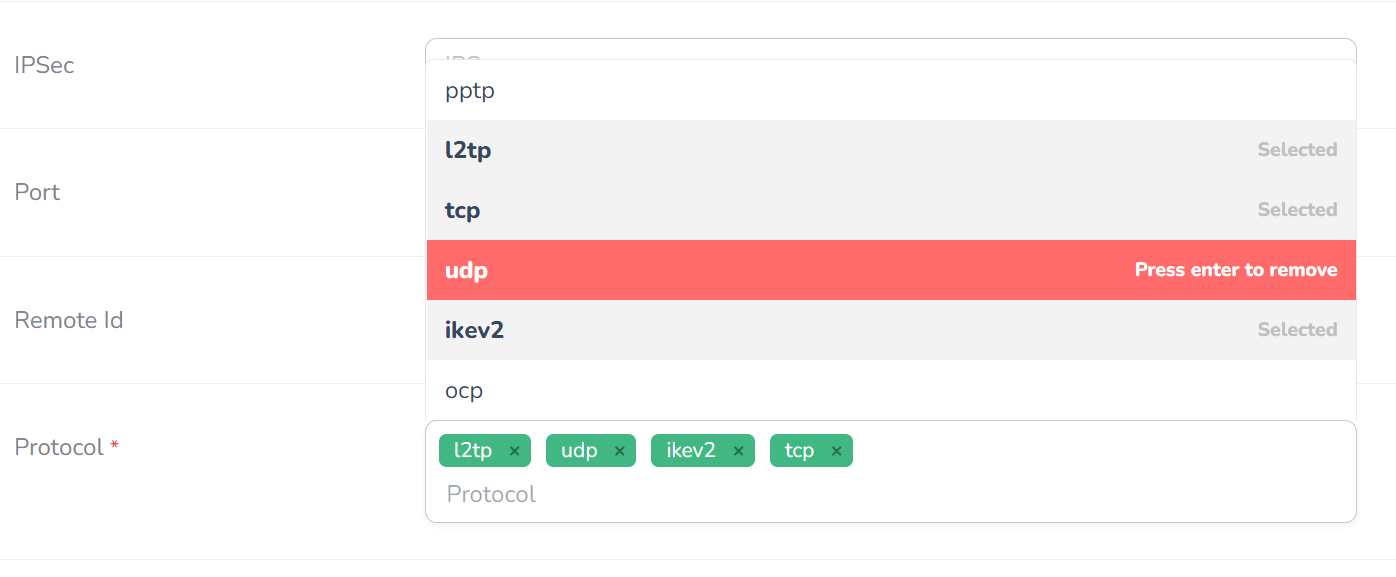This screenshot has height=577, width=1396.
Task: Remove the ikev2 tag via its × icon
Action: [738, 450]
